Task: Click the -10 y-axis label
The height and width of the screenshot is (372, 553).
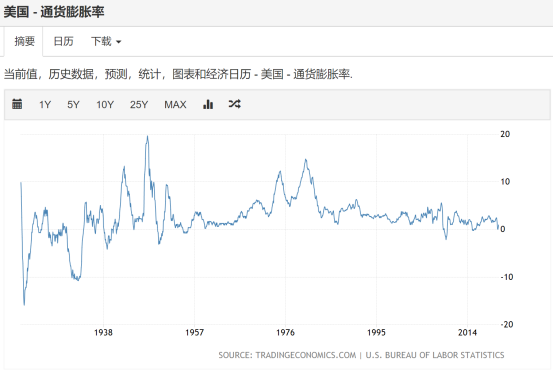Action: tap(507, 277)
